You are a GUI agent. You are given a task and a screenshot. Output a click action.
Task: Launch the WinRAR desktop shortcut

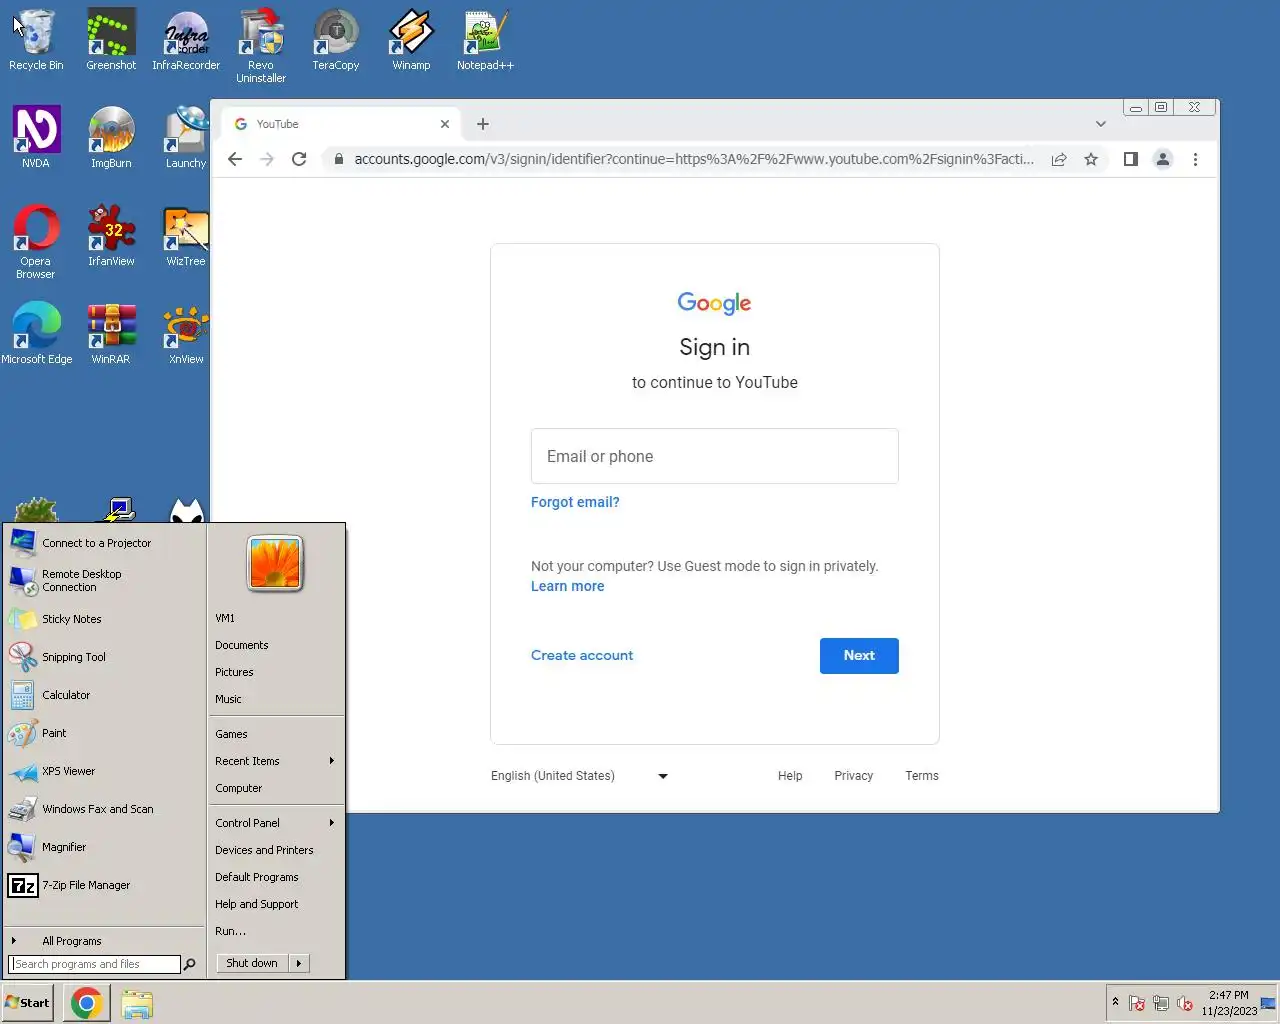pyautogui.click(x=111, y=333)
